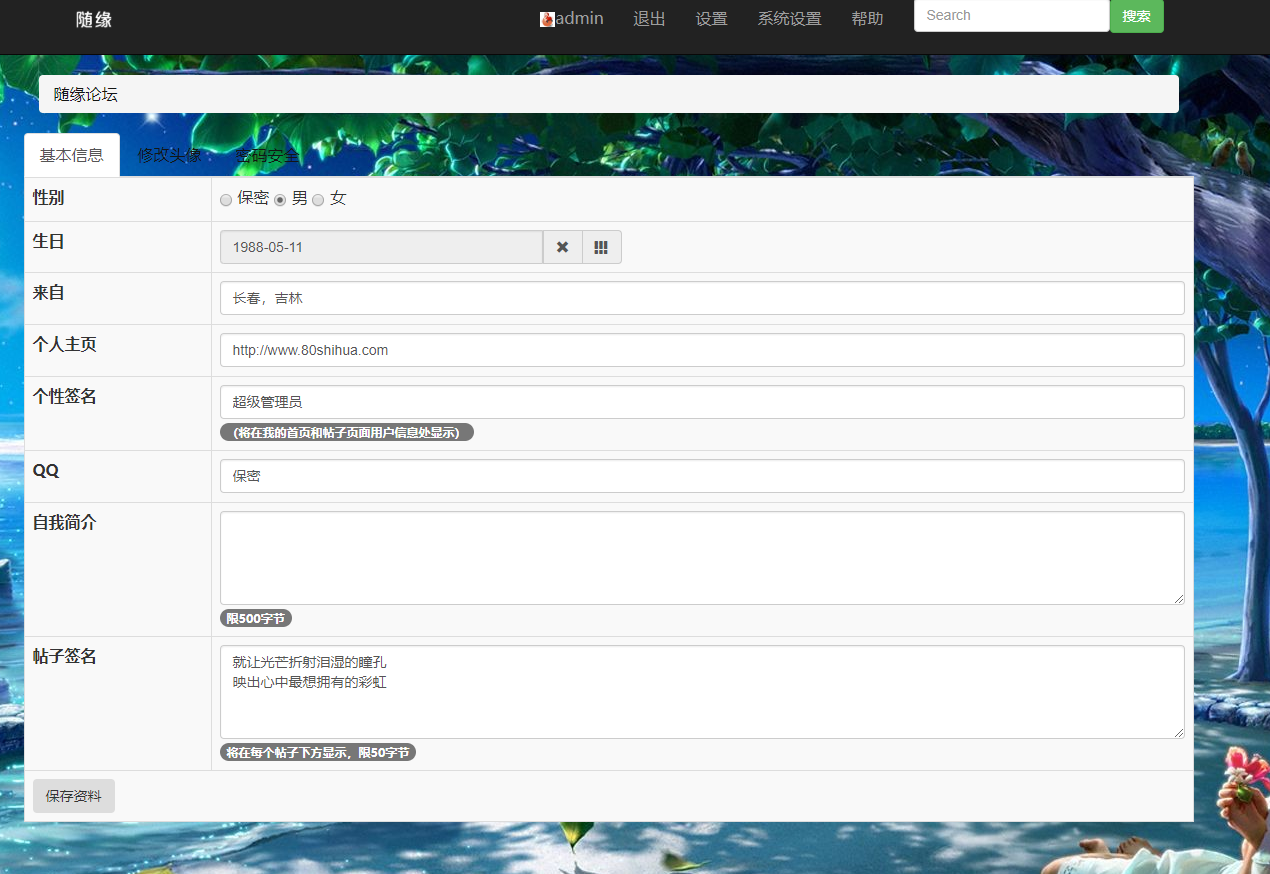The image size is (1270, 874).
Task: Click the 随缘 brand logo link
Action: [x=94, y=19]
